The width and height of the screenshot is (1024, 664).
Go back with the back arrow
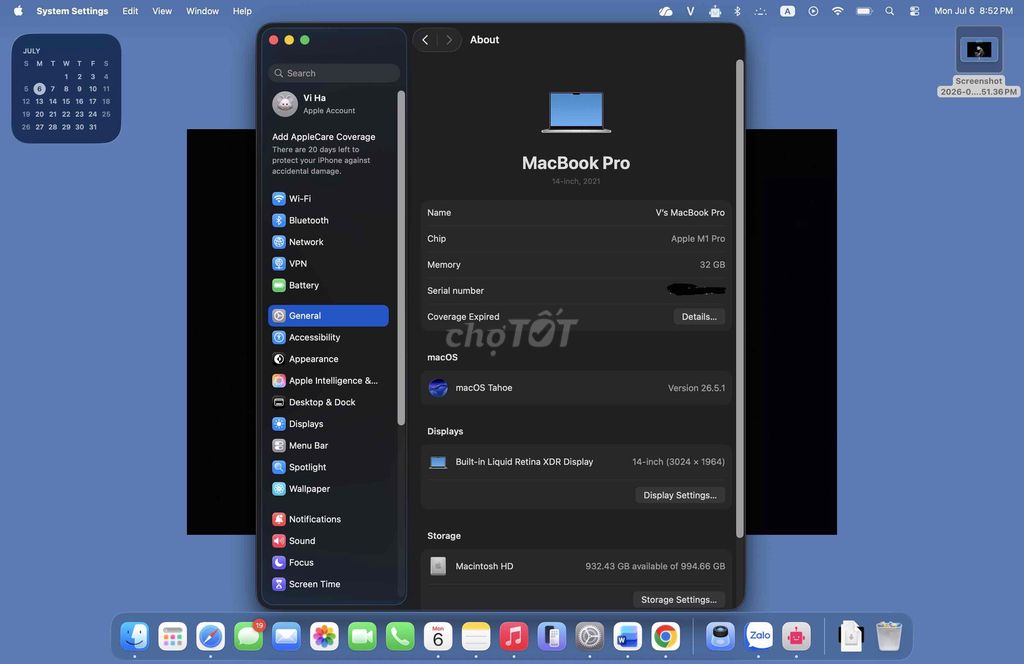[425, 40]
